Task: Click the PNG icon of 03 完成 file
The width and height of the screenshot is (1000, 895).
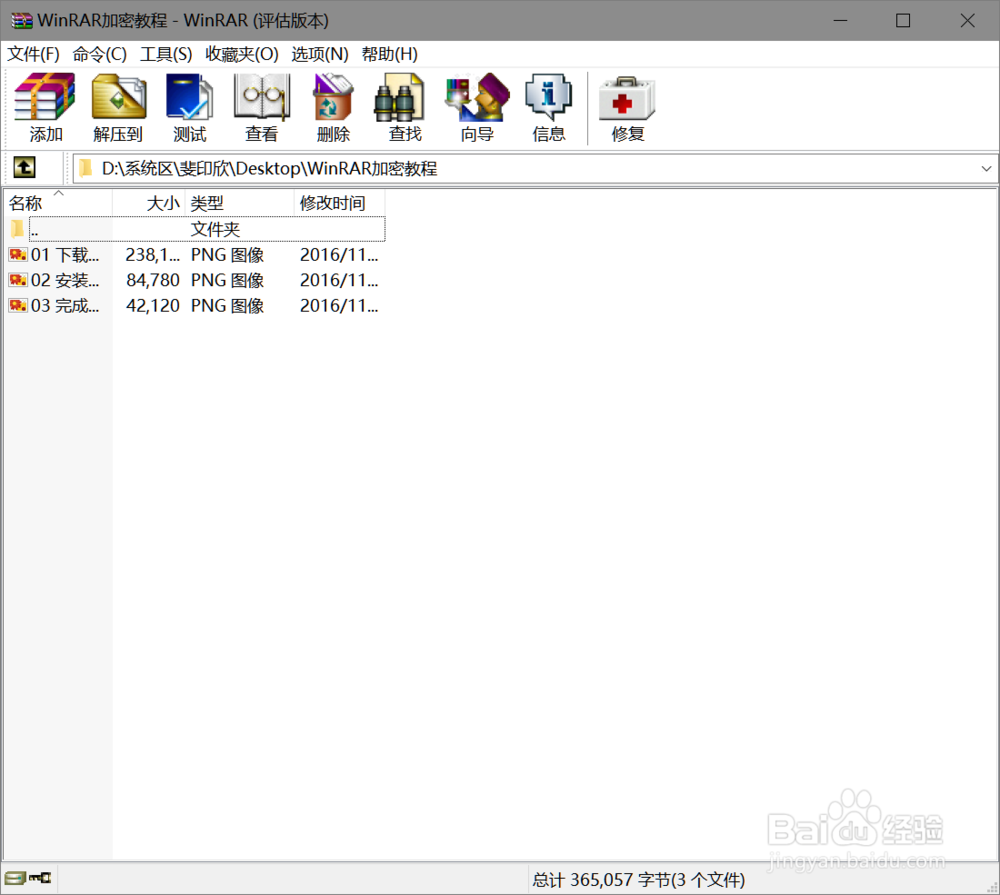Action: [18, 306]
